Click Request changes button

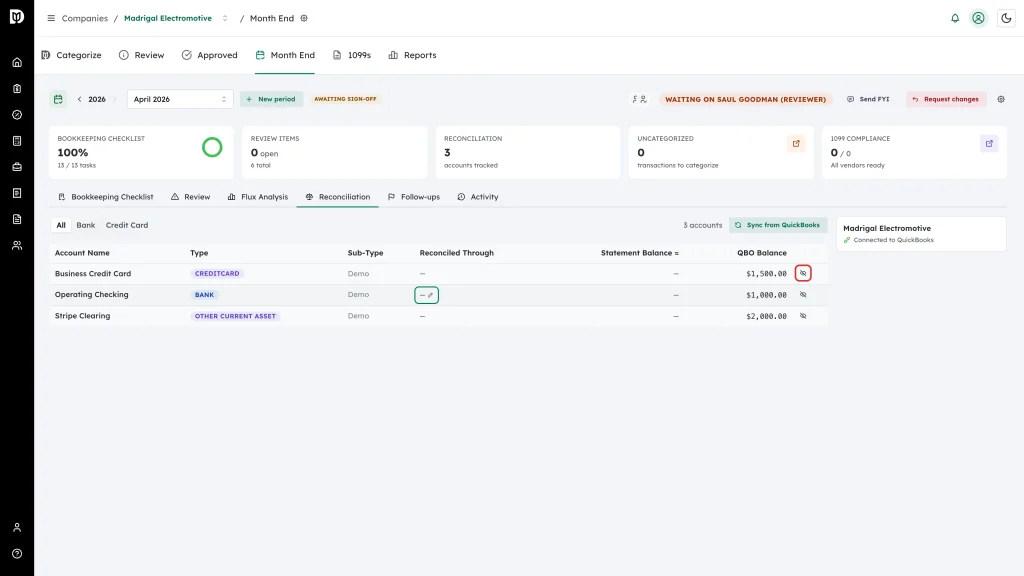coord(946,99)
